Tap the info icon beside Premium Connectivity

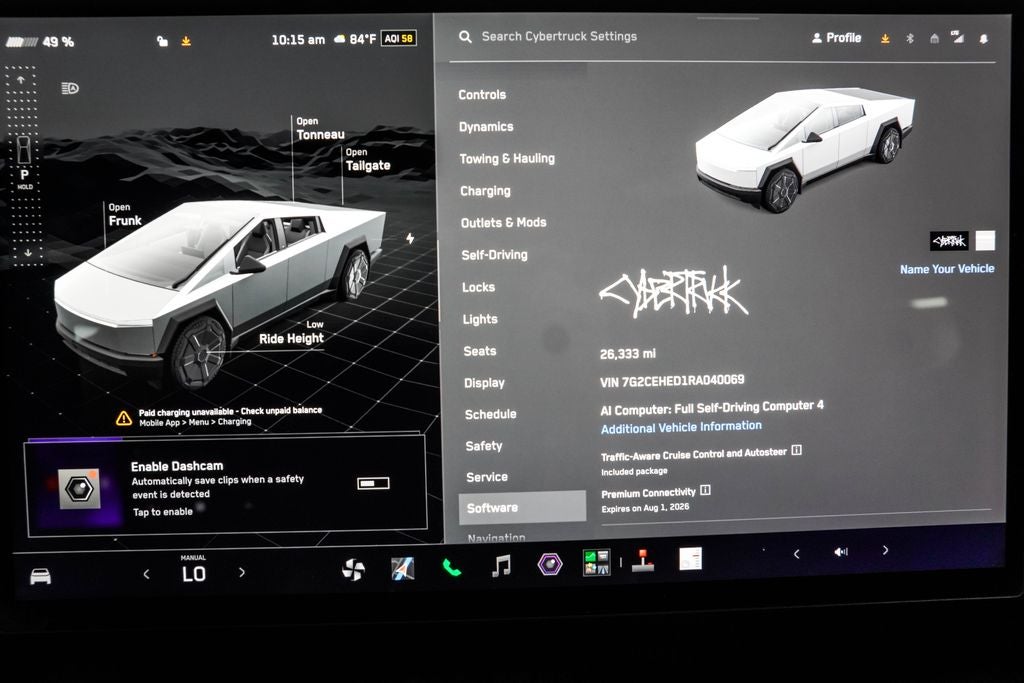(x=705, y=490)
